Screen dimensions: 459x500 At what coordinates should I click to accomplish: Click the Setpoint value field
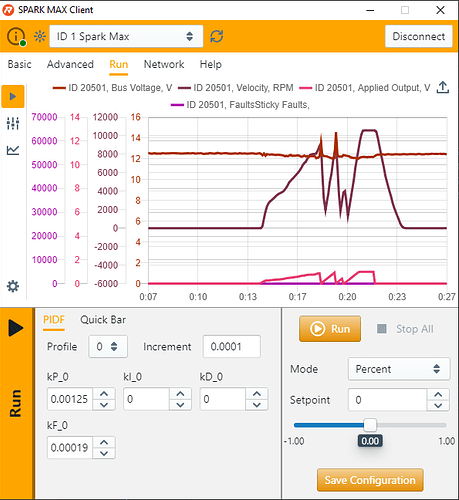click(388, 400)
